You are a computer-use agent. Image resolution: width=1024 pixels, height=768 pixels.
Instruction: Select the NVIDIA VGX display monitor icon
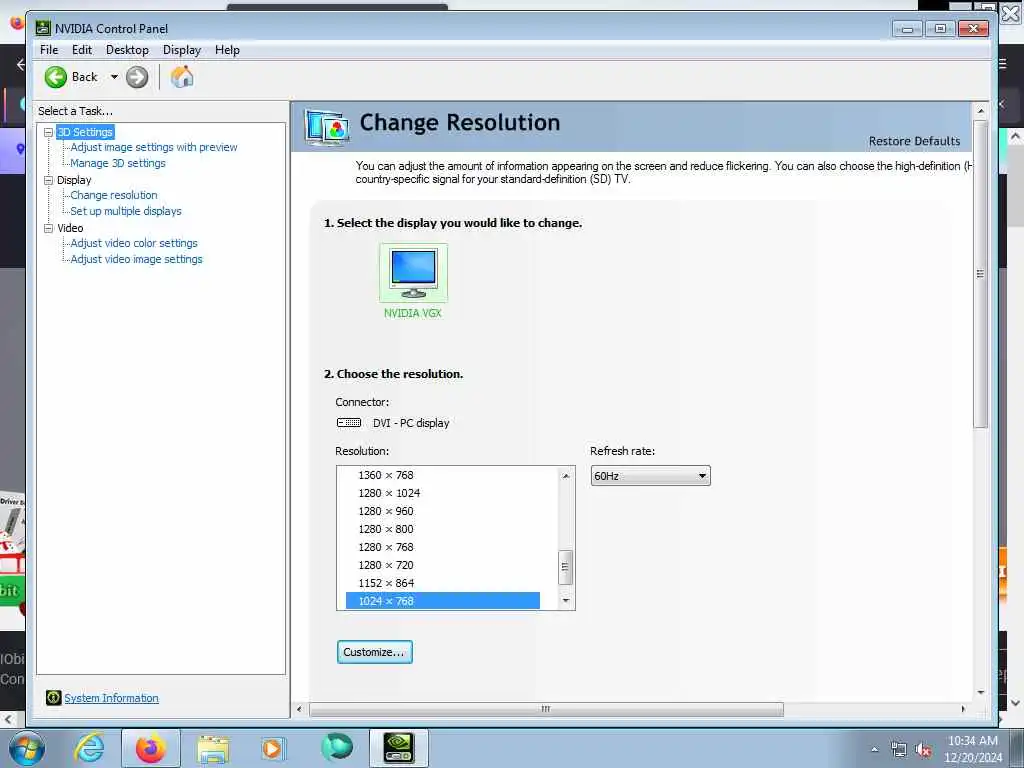tap(413, 272)
